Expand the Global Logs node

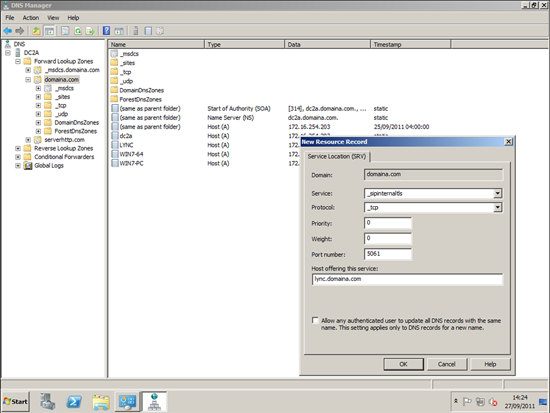pos(18,166)
